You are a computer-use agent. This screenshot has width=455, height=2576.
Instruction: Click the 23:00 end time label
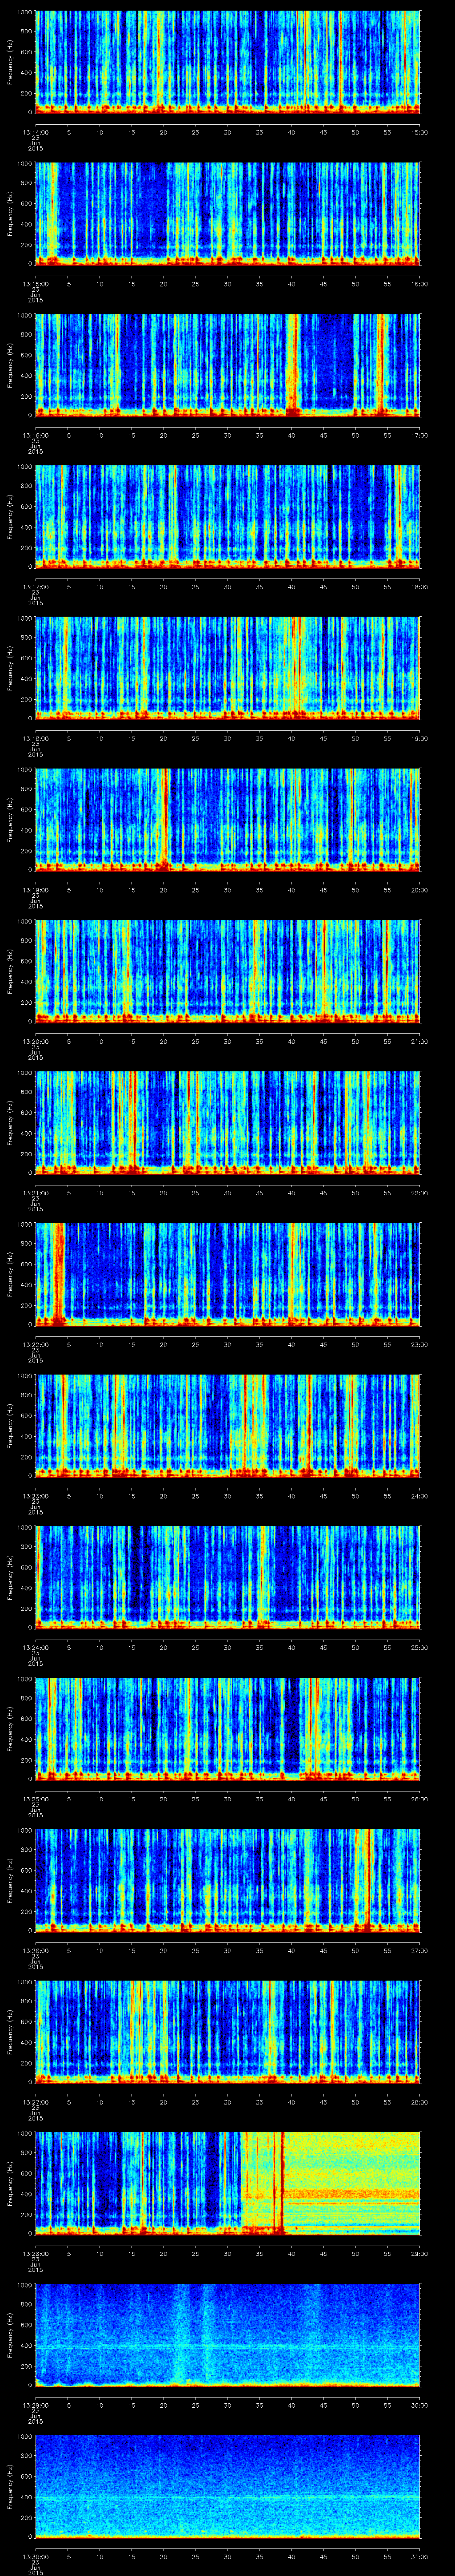(419, 1345)
